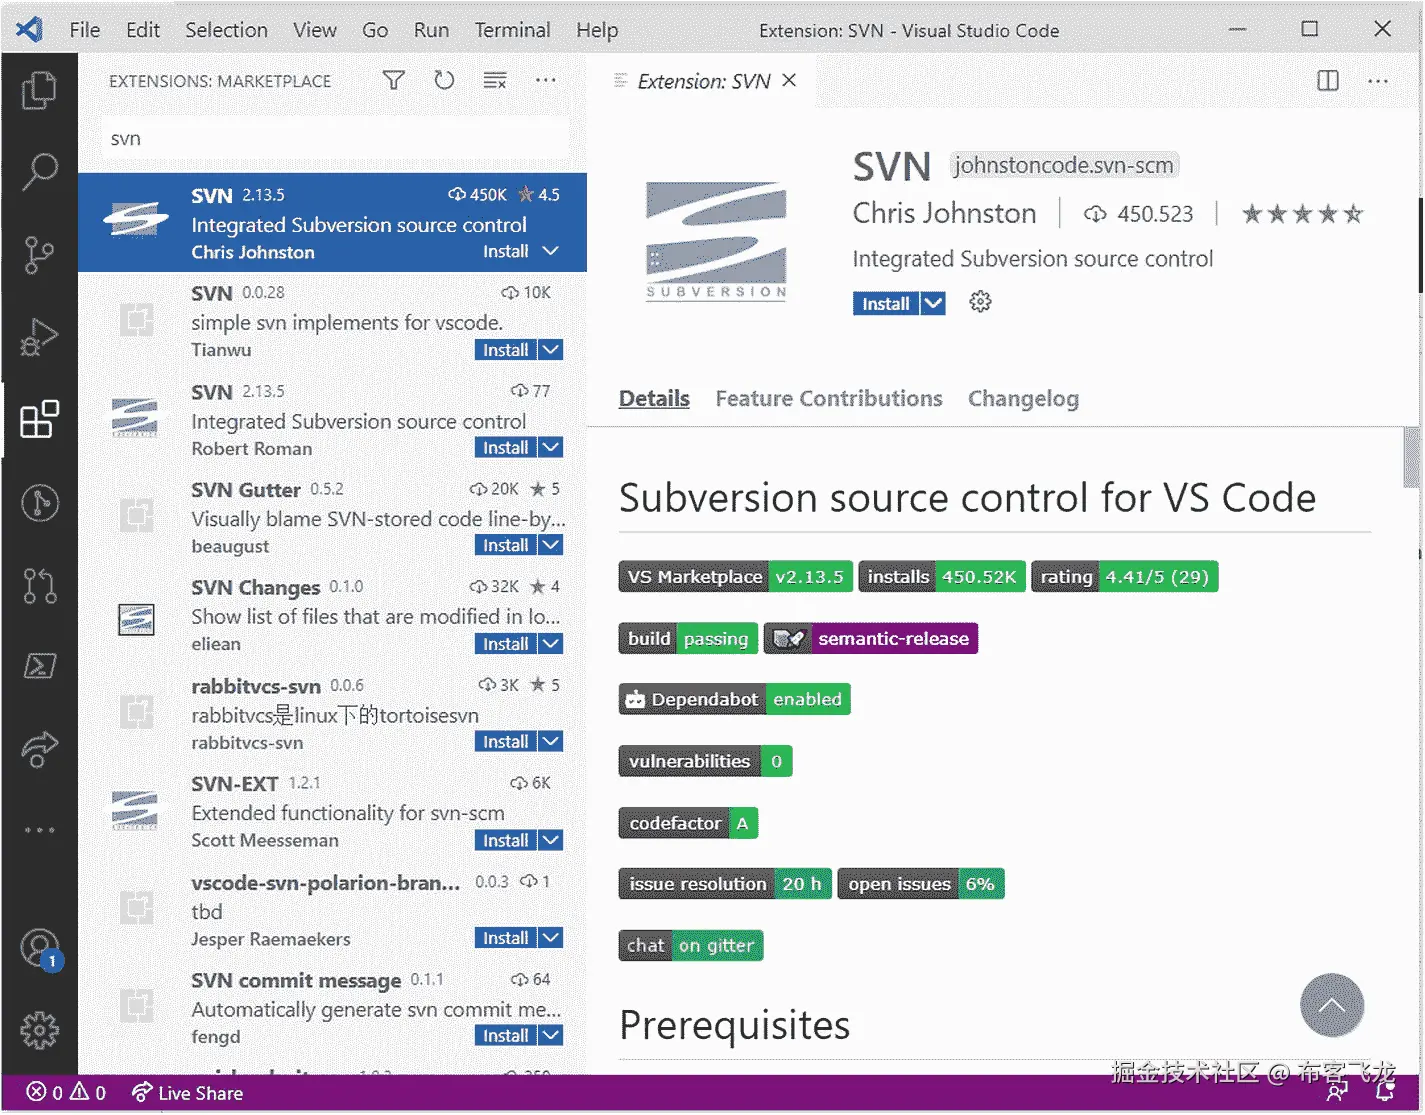This screenshot has height=1115, width=1425.
Task: Expand install dropdown for Robert Roman SVN
Action: 550,448
